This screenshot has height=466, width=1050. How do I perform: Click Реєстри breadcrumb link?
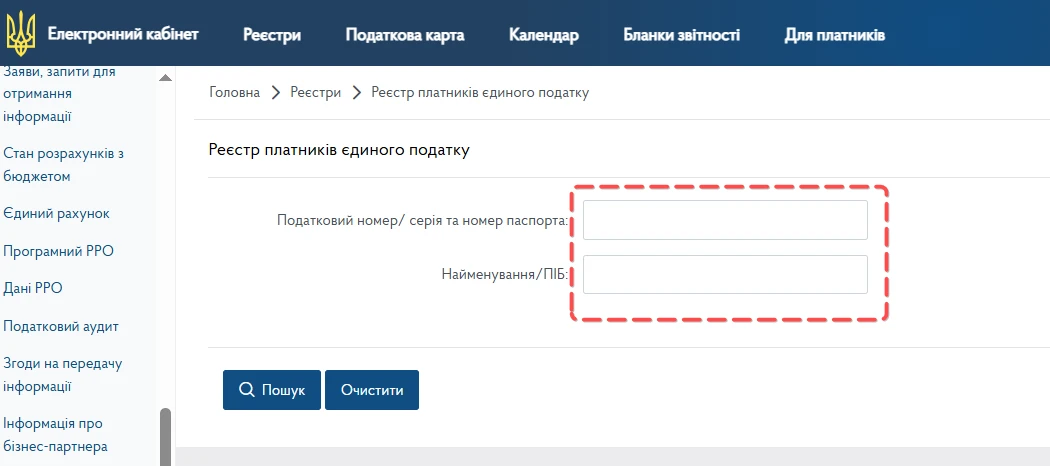(315, 92)
